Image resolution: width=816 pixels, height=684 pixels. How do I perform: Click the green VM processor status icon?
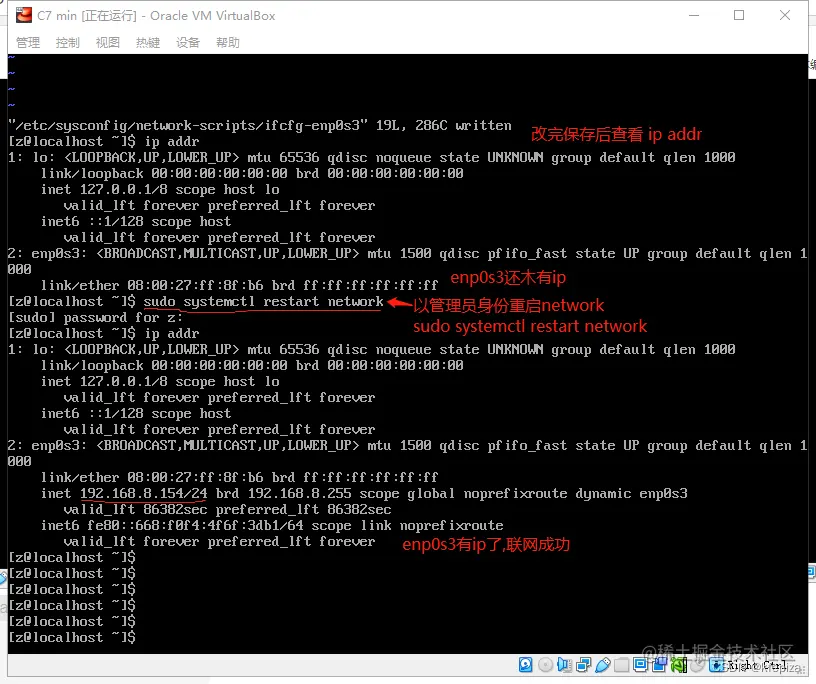tap(679, 665)
